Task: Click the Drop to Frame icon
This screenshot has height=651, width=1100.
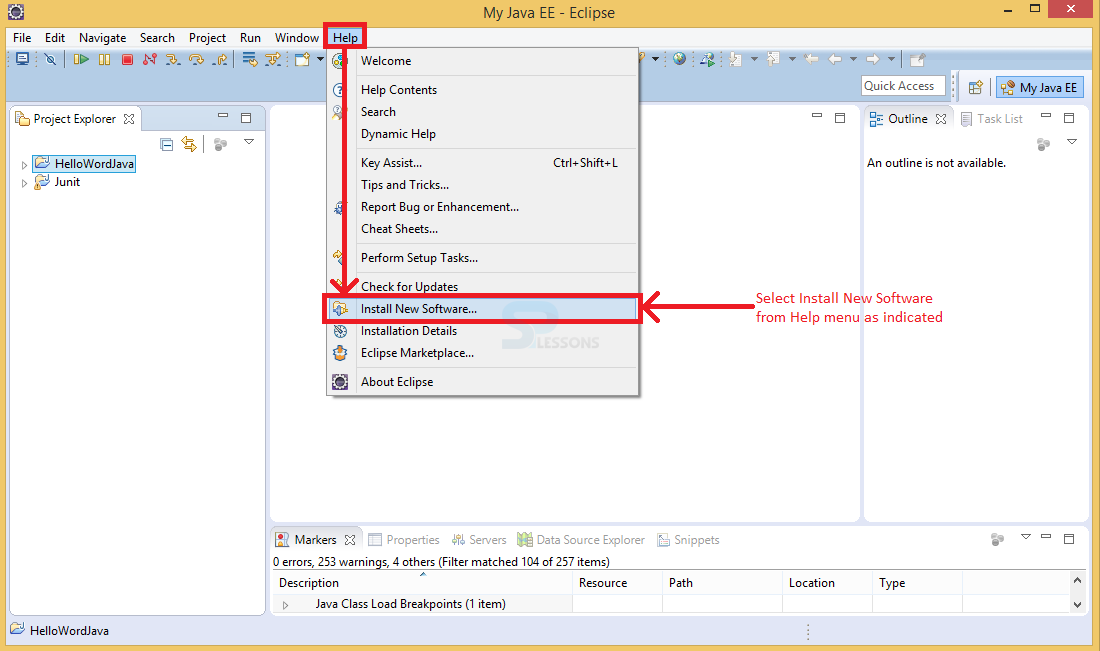Action: tap(250, 60)
